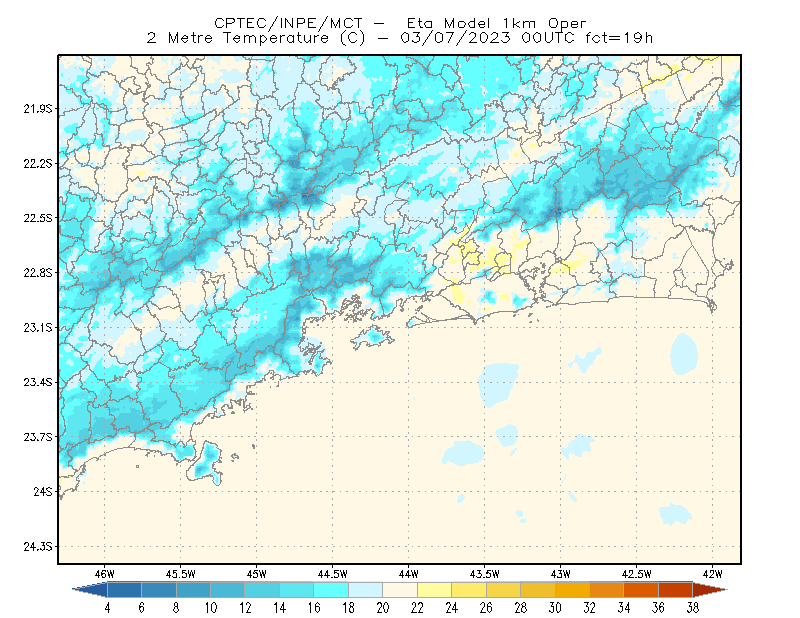The height and width of the screenshot is (618, 800).
Task: Click the left arrow tip of the colorbar
Action: coord(77,589)
